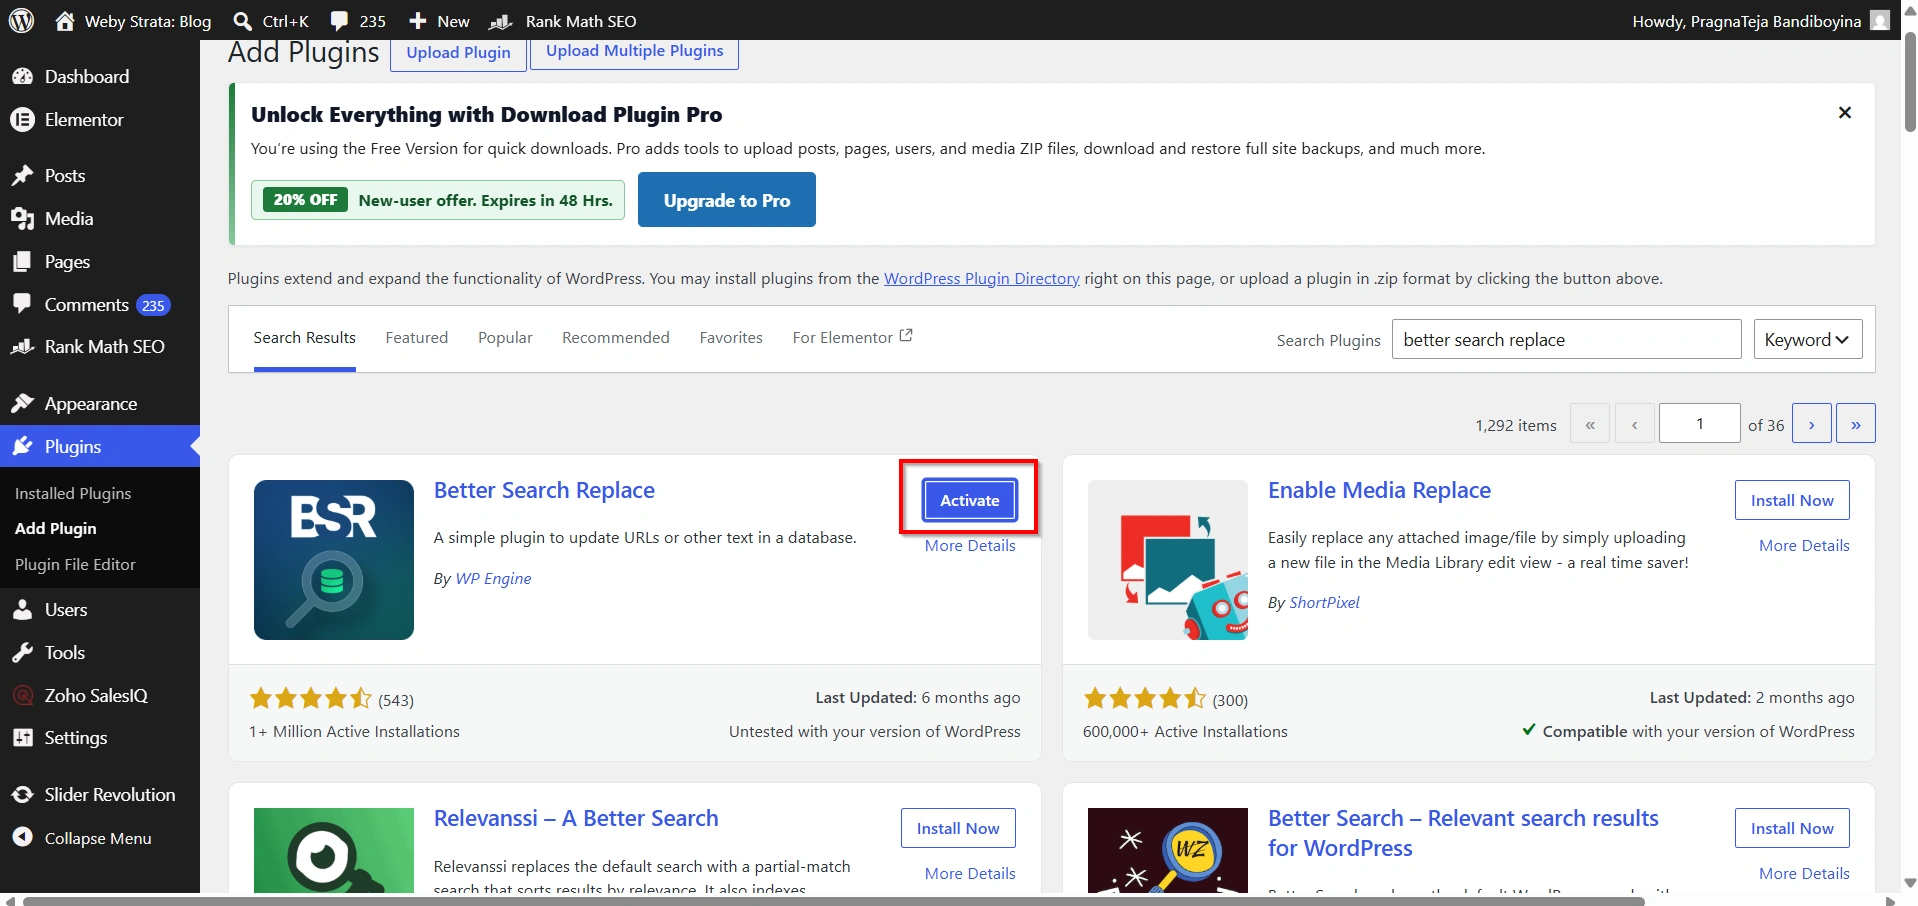
Task: Click the Upload Multiple Plugins button
Action: [635, 51]
